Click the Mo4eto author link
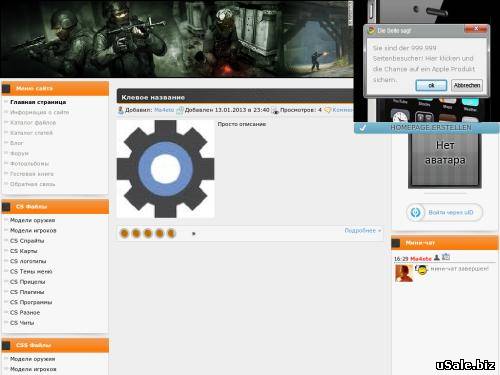500x375 pixels. click(x=164, y=110)
